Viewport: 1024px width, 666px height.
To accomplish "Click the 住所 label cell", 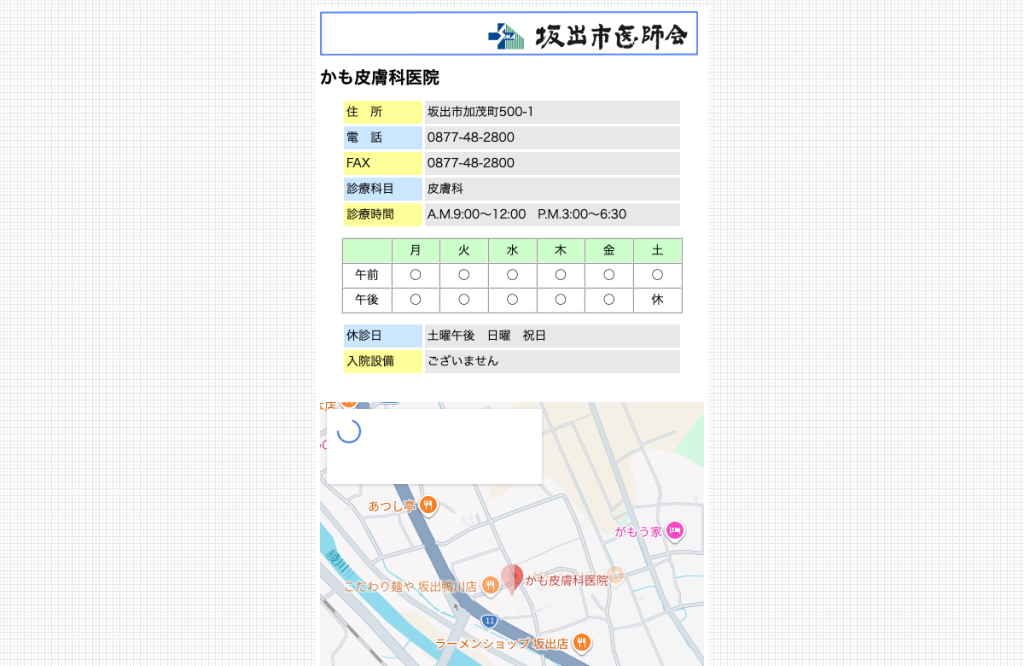I will (383, 112).
